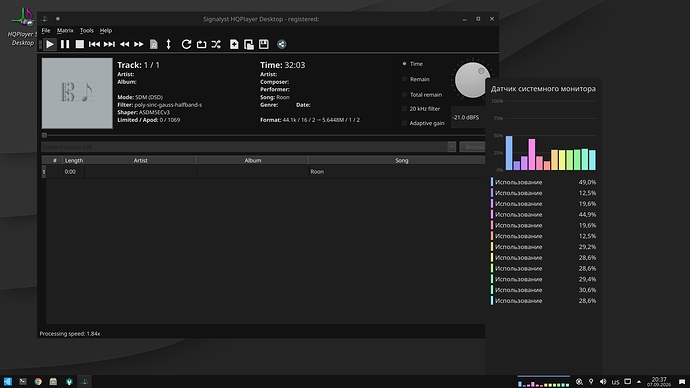Click the 29,4% usage row in monitor

[543, 279]
